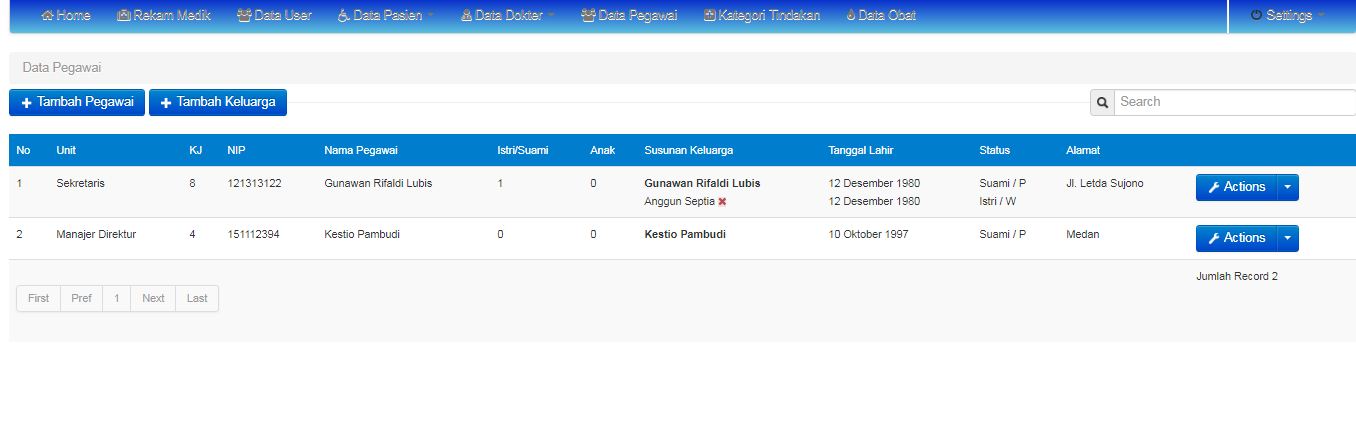The height and width of the screenshot is (430, 1356).
Task: Click the Nama Pegawai column header
Action: (361, 150)
